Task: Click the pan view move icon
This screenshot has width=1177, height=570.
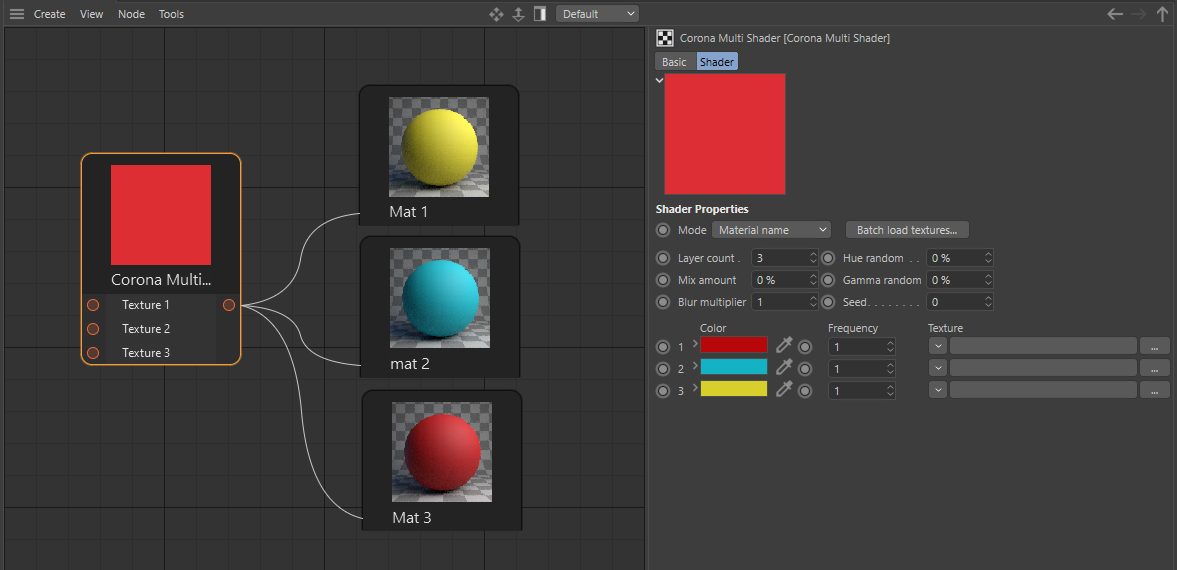Action: click(496, 14)
